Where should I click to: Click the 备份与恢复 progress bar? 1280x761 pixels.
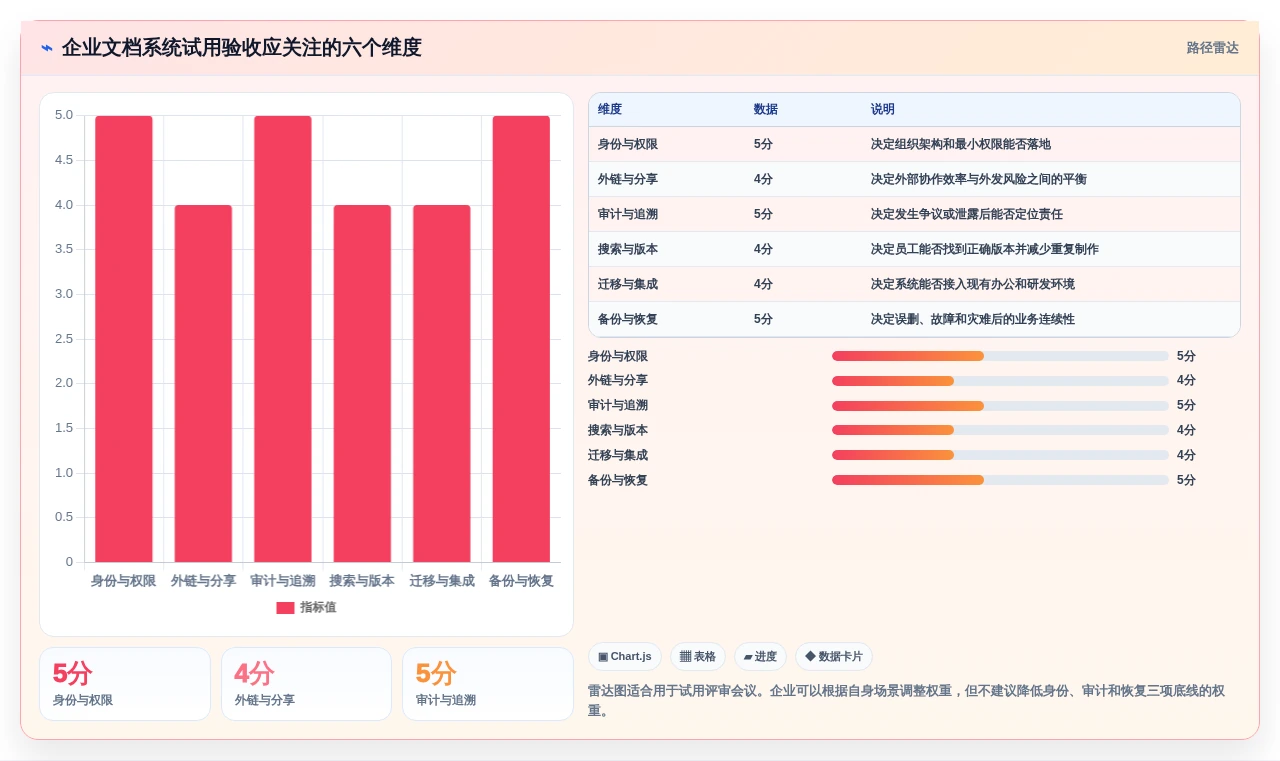[1000, 480]
